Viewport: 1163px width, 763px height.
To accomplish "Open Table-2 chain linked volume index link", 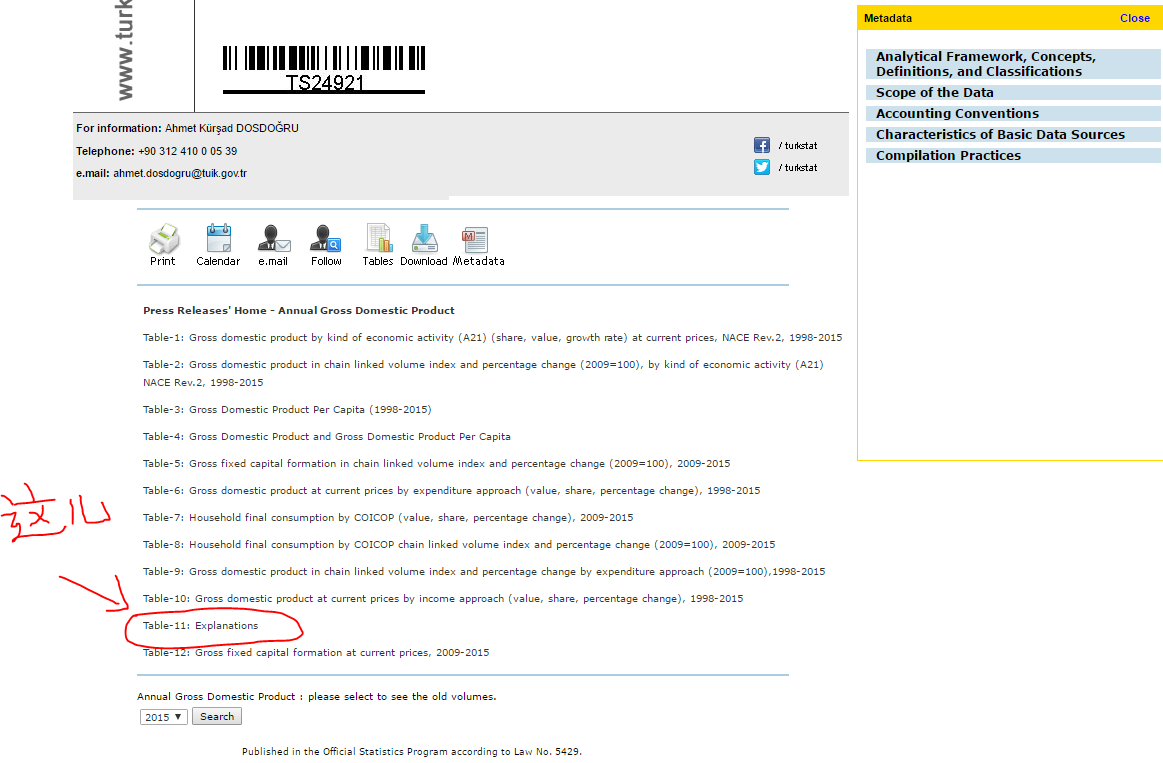I will 483,373.
